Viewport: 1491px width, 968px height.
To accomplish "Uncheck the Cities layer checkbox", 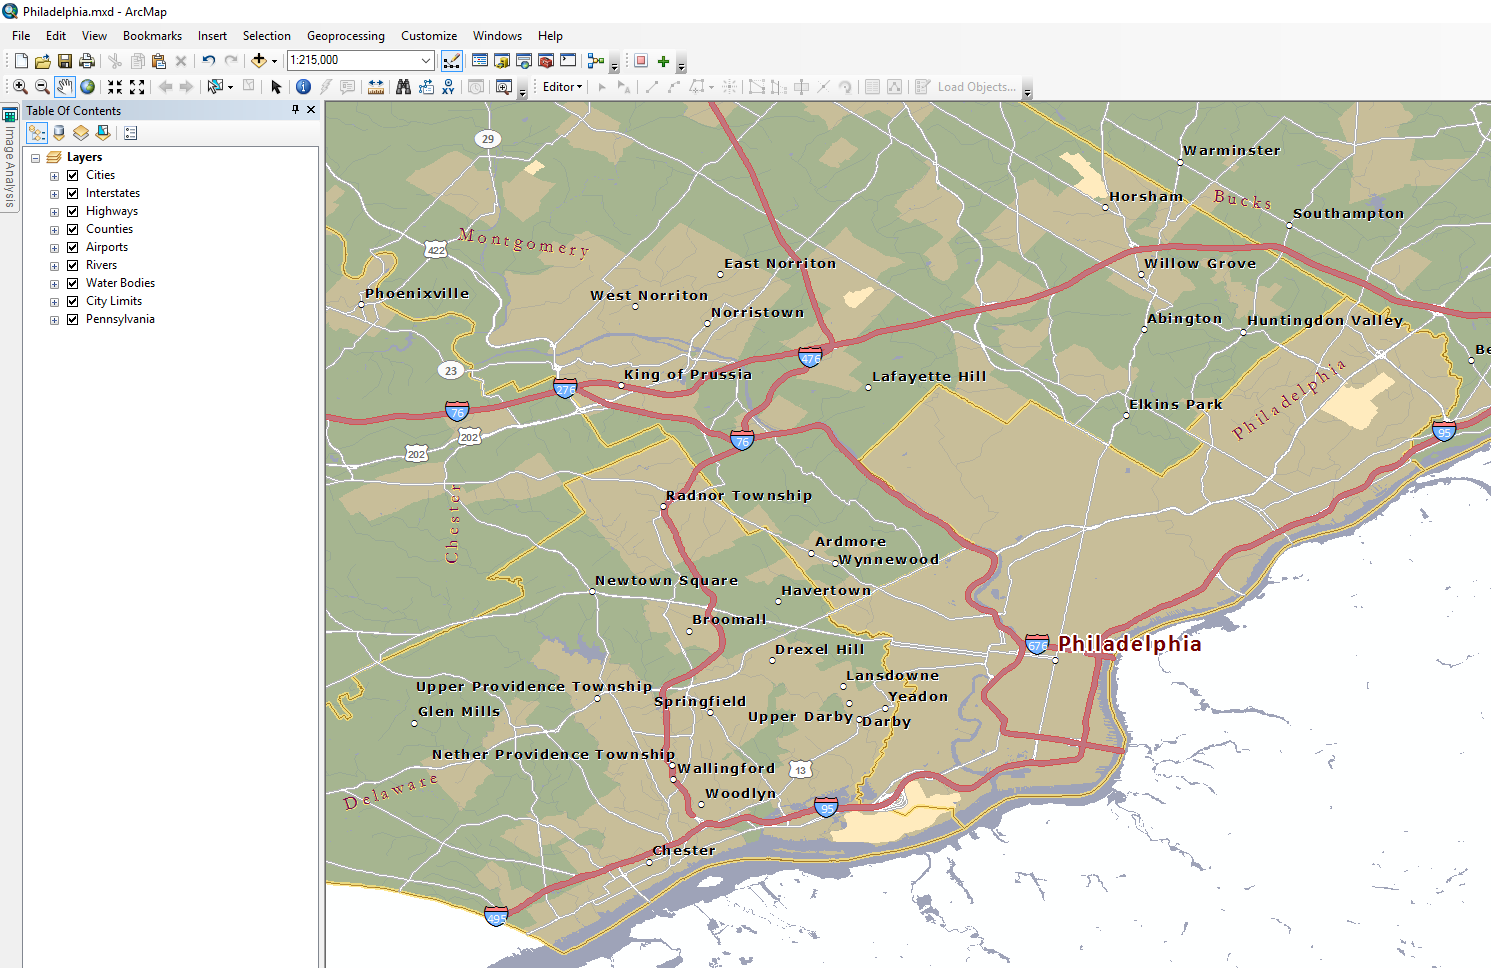I will [72, 175].
